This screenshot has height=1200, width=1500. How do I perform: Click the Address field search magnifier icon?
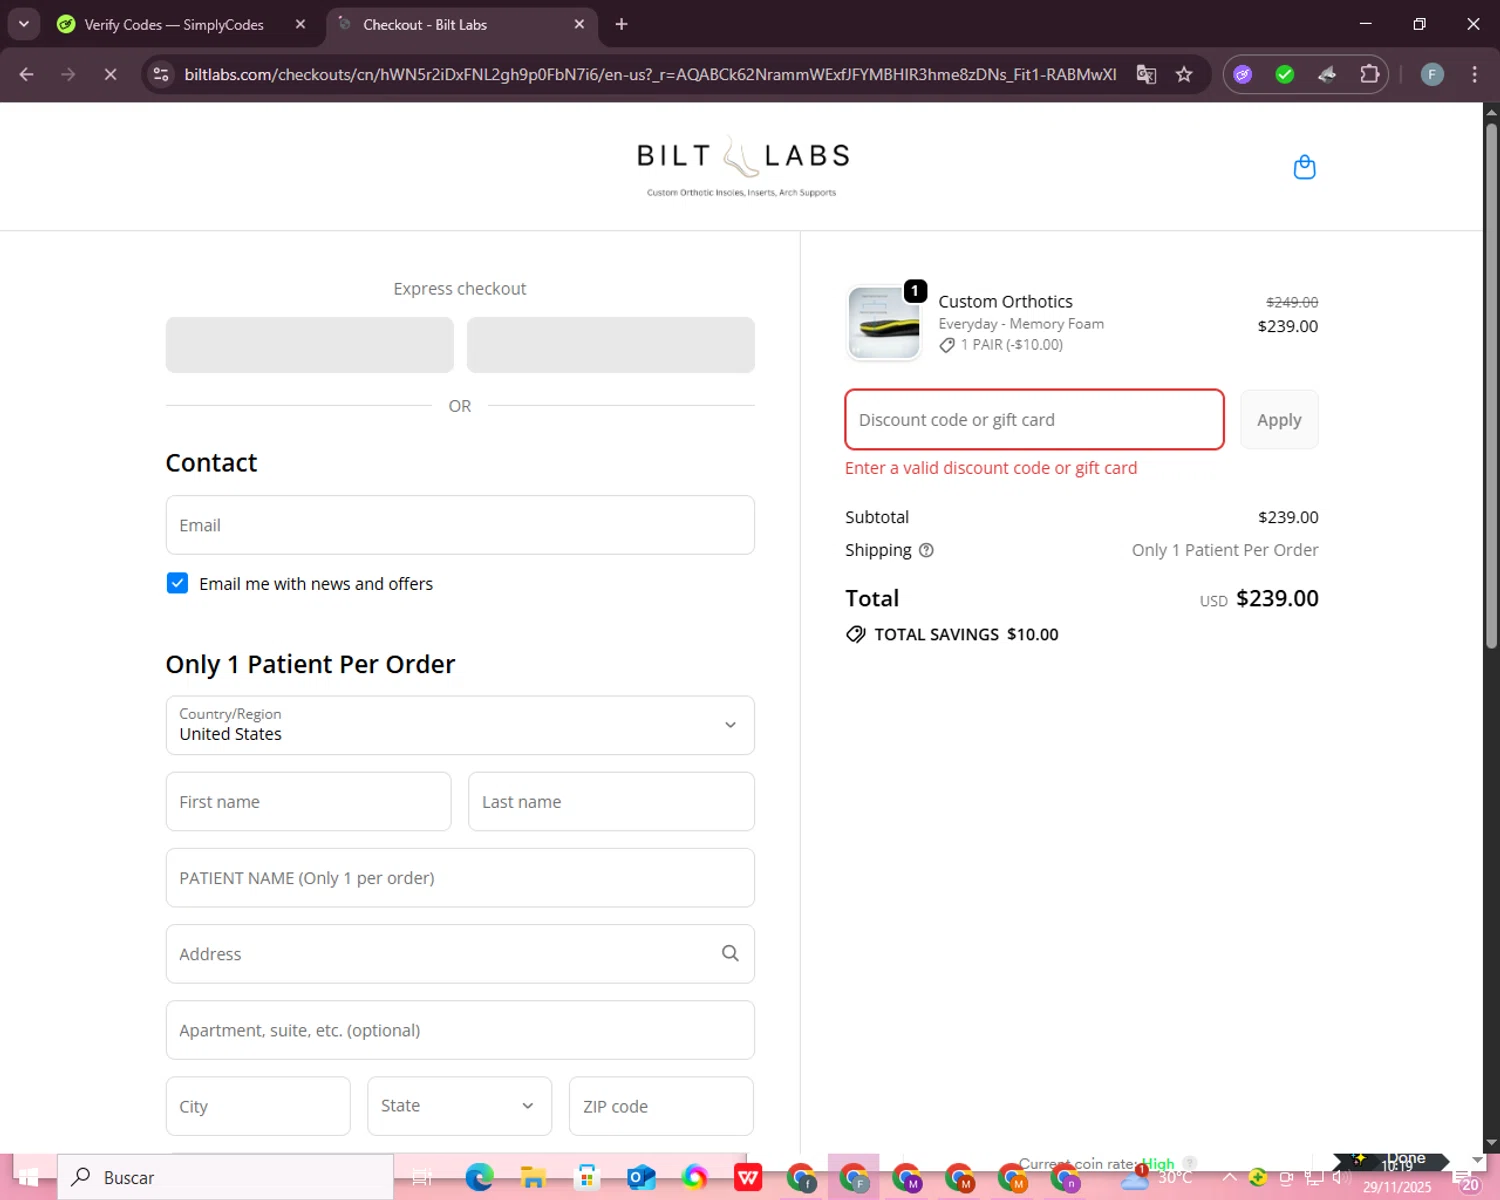point(730,954)
